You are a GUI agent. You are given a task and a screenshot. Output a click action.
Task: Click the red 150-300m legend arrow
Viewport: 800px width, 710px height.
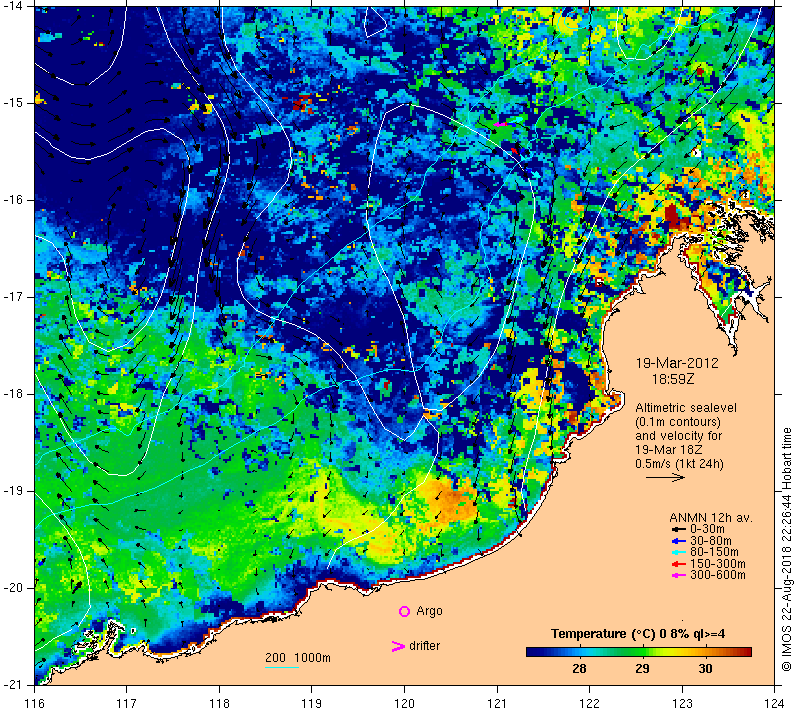678,564
